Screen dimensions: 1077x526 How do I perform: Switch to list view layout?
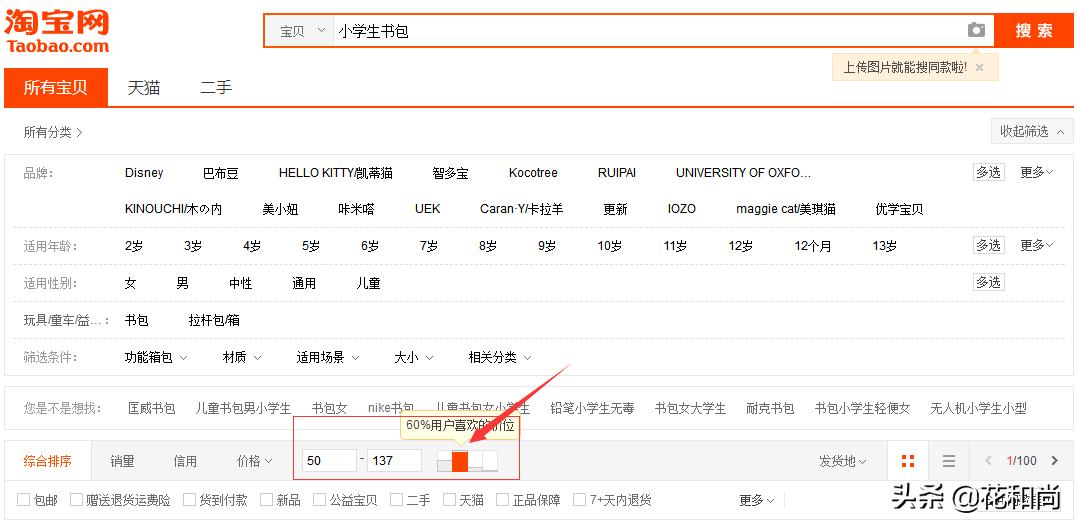(949, 461)
